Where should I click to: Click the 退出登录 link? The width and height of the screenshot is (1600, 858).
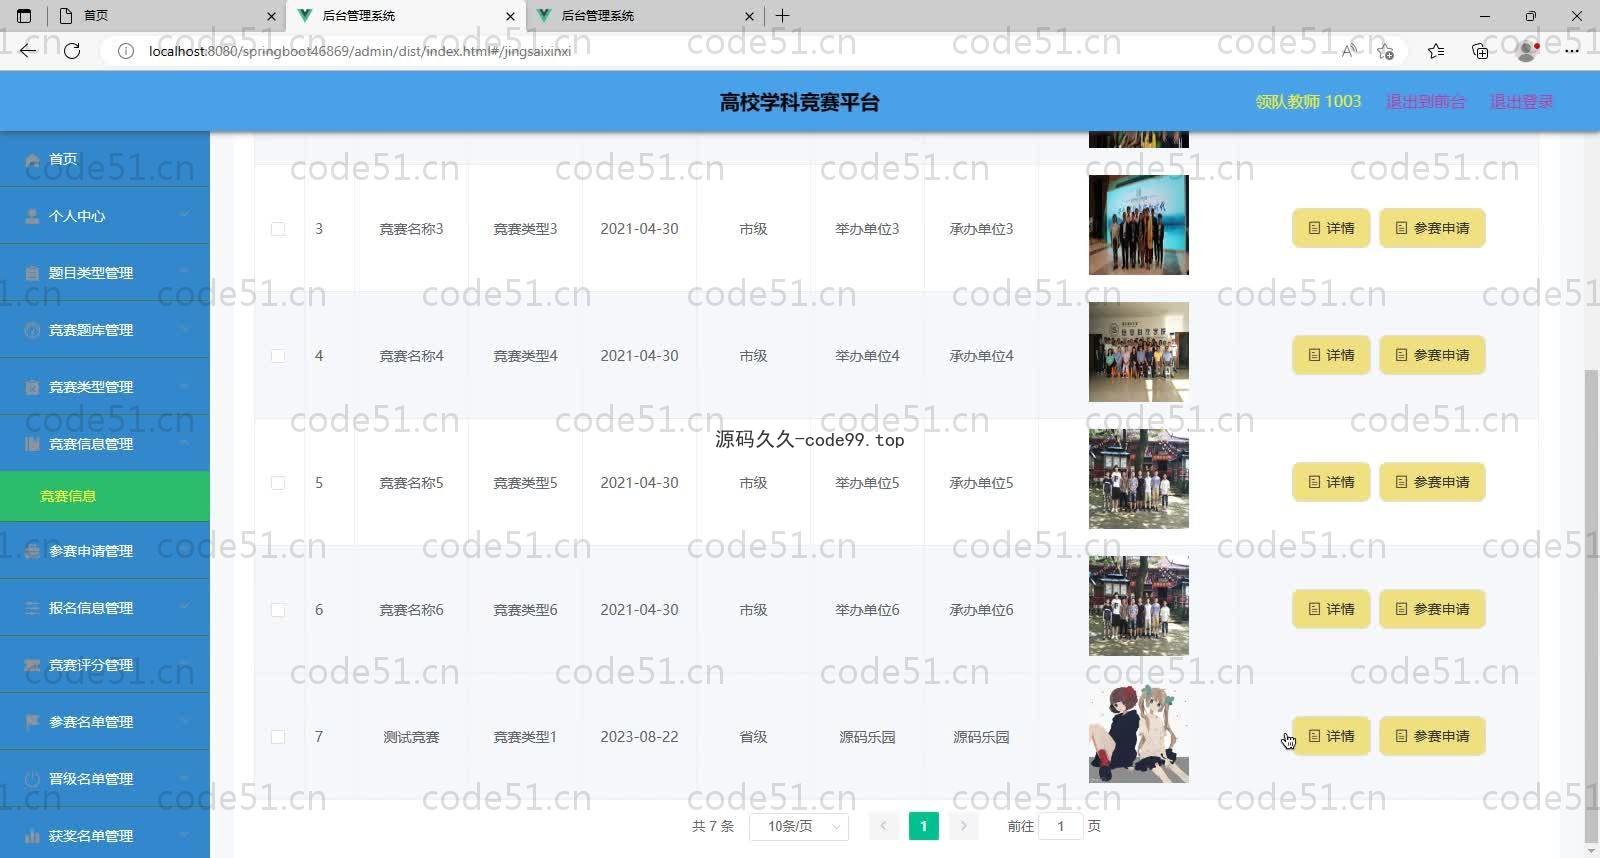tap(1521, 101)
